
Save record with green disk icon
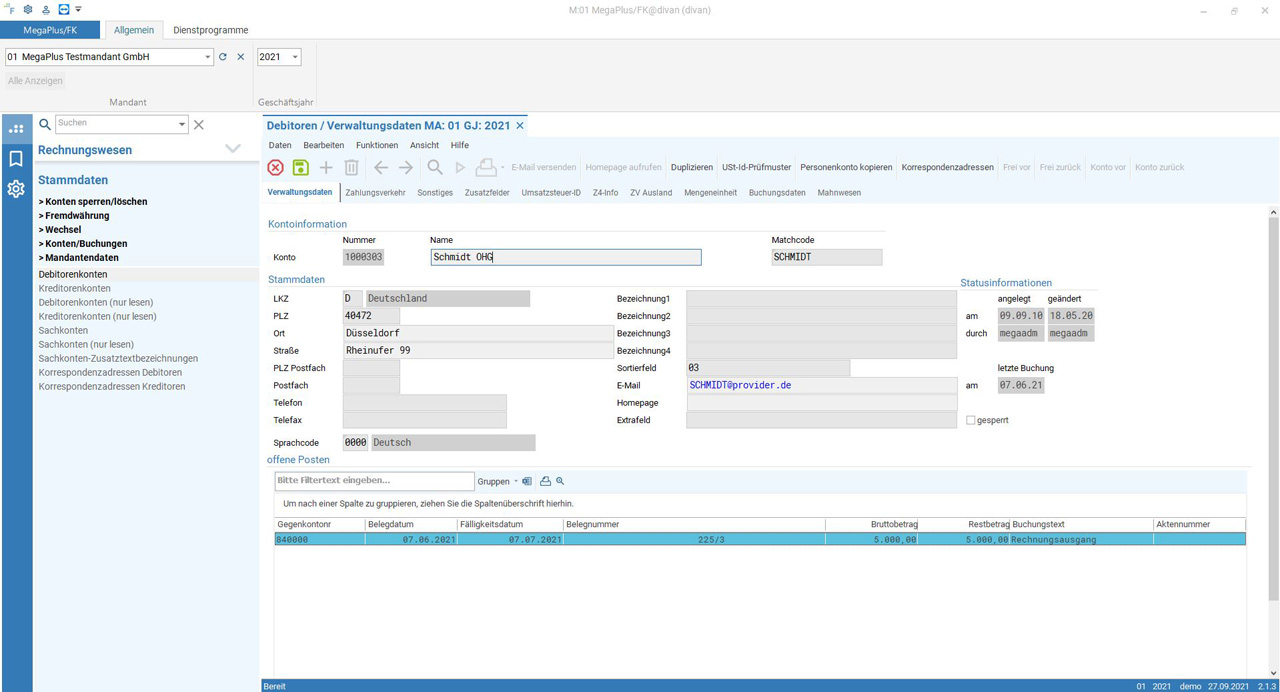tap(300, 168)
